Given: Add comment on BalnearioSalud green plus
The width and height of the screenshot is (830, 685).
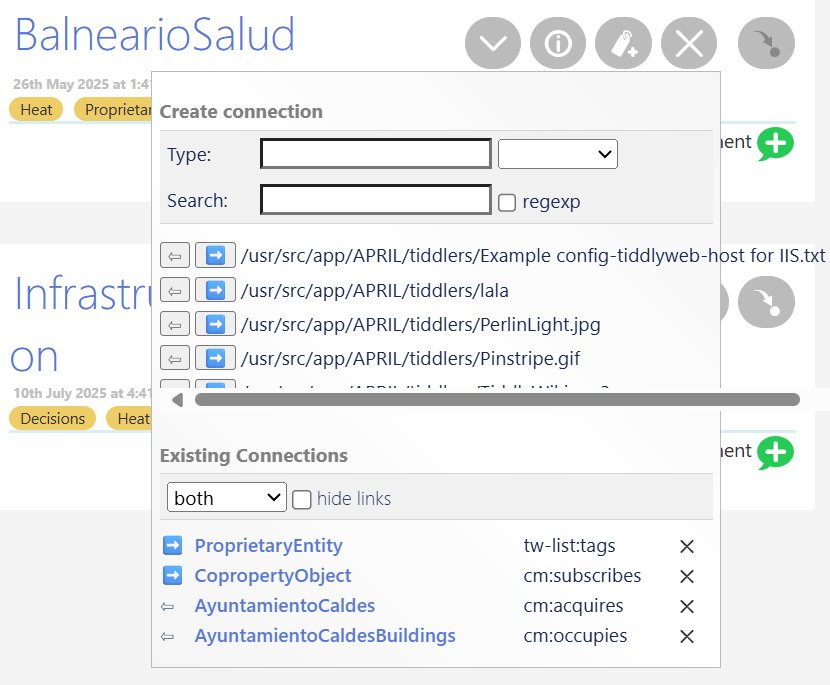Looking at the screenshot, I should (775, 143).
